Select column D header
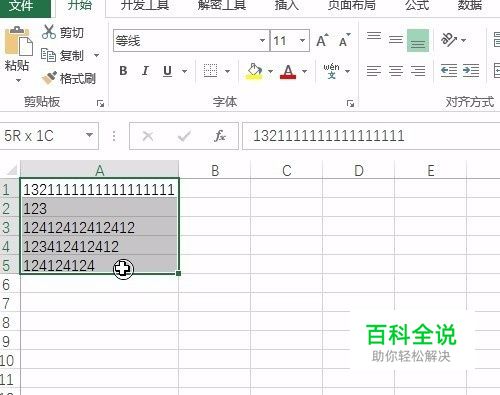Screen dimensions: 500x395 358,170
